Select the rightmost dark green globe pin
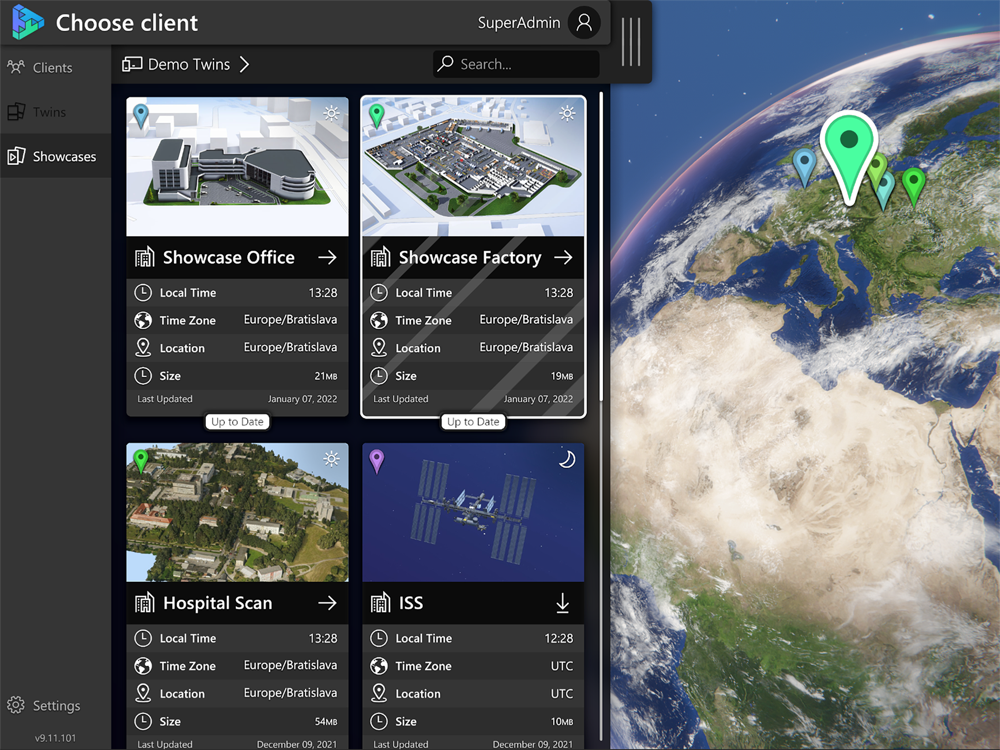 (x=914, y=186)
